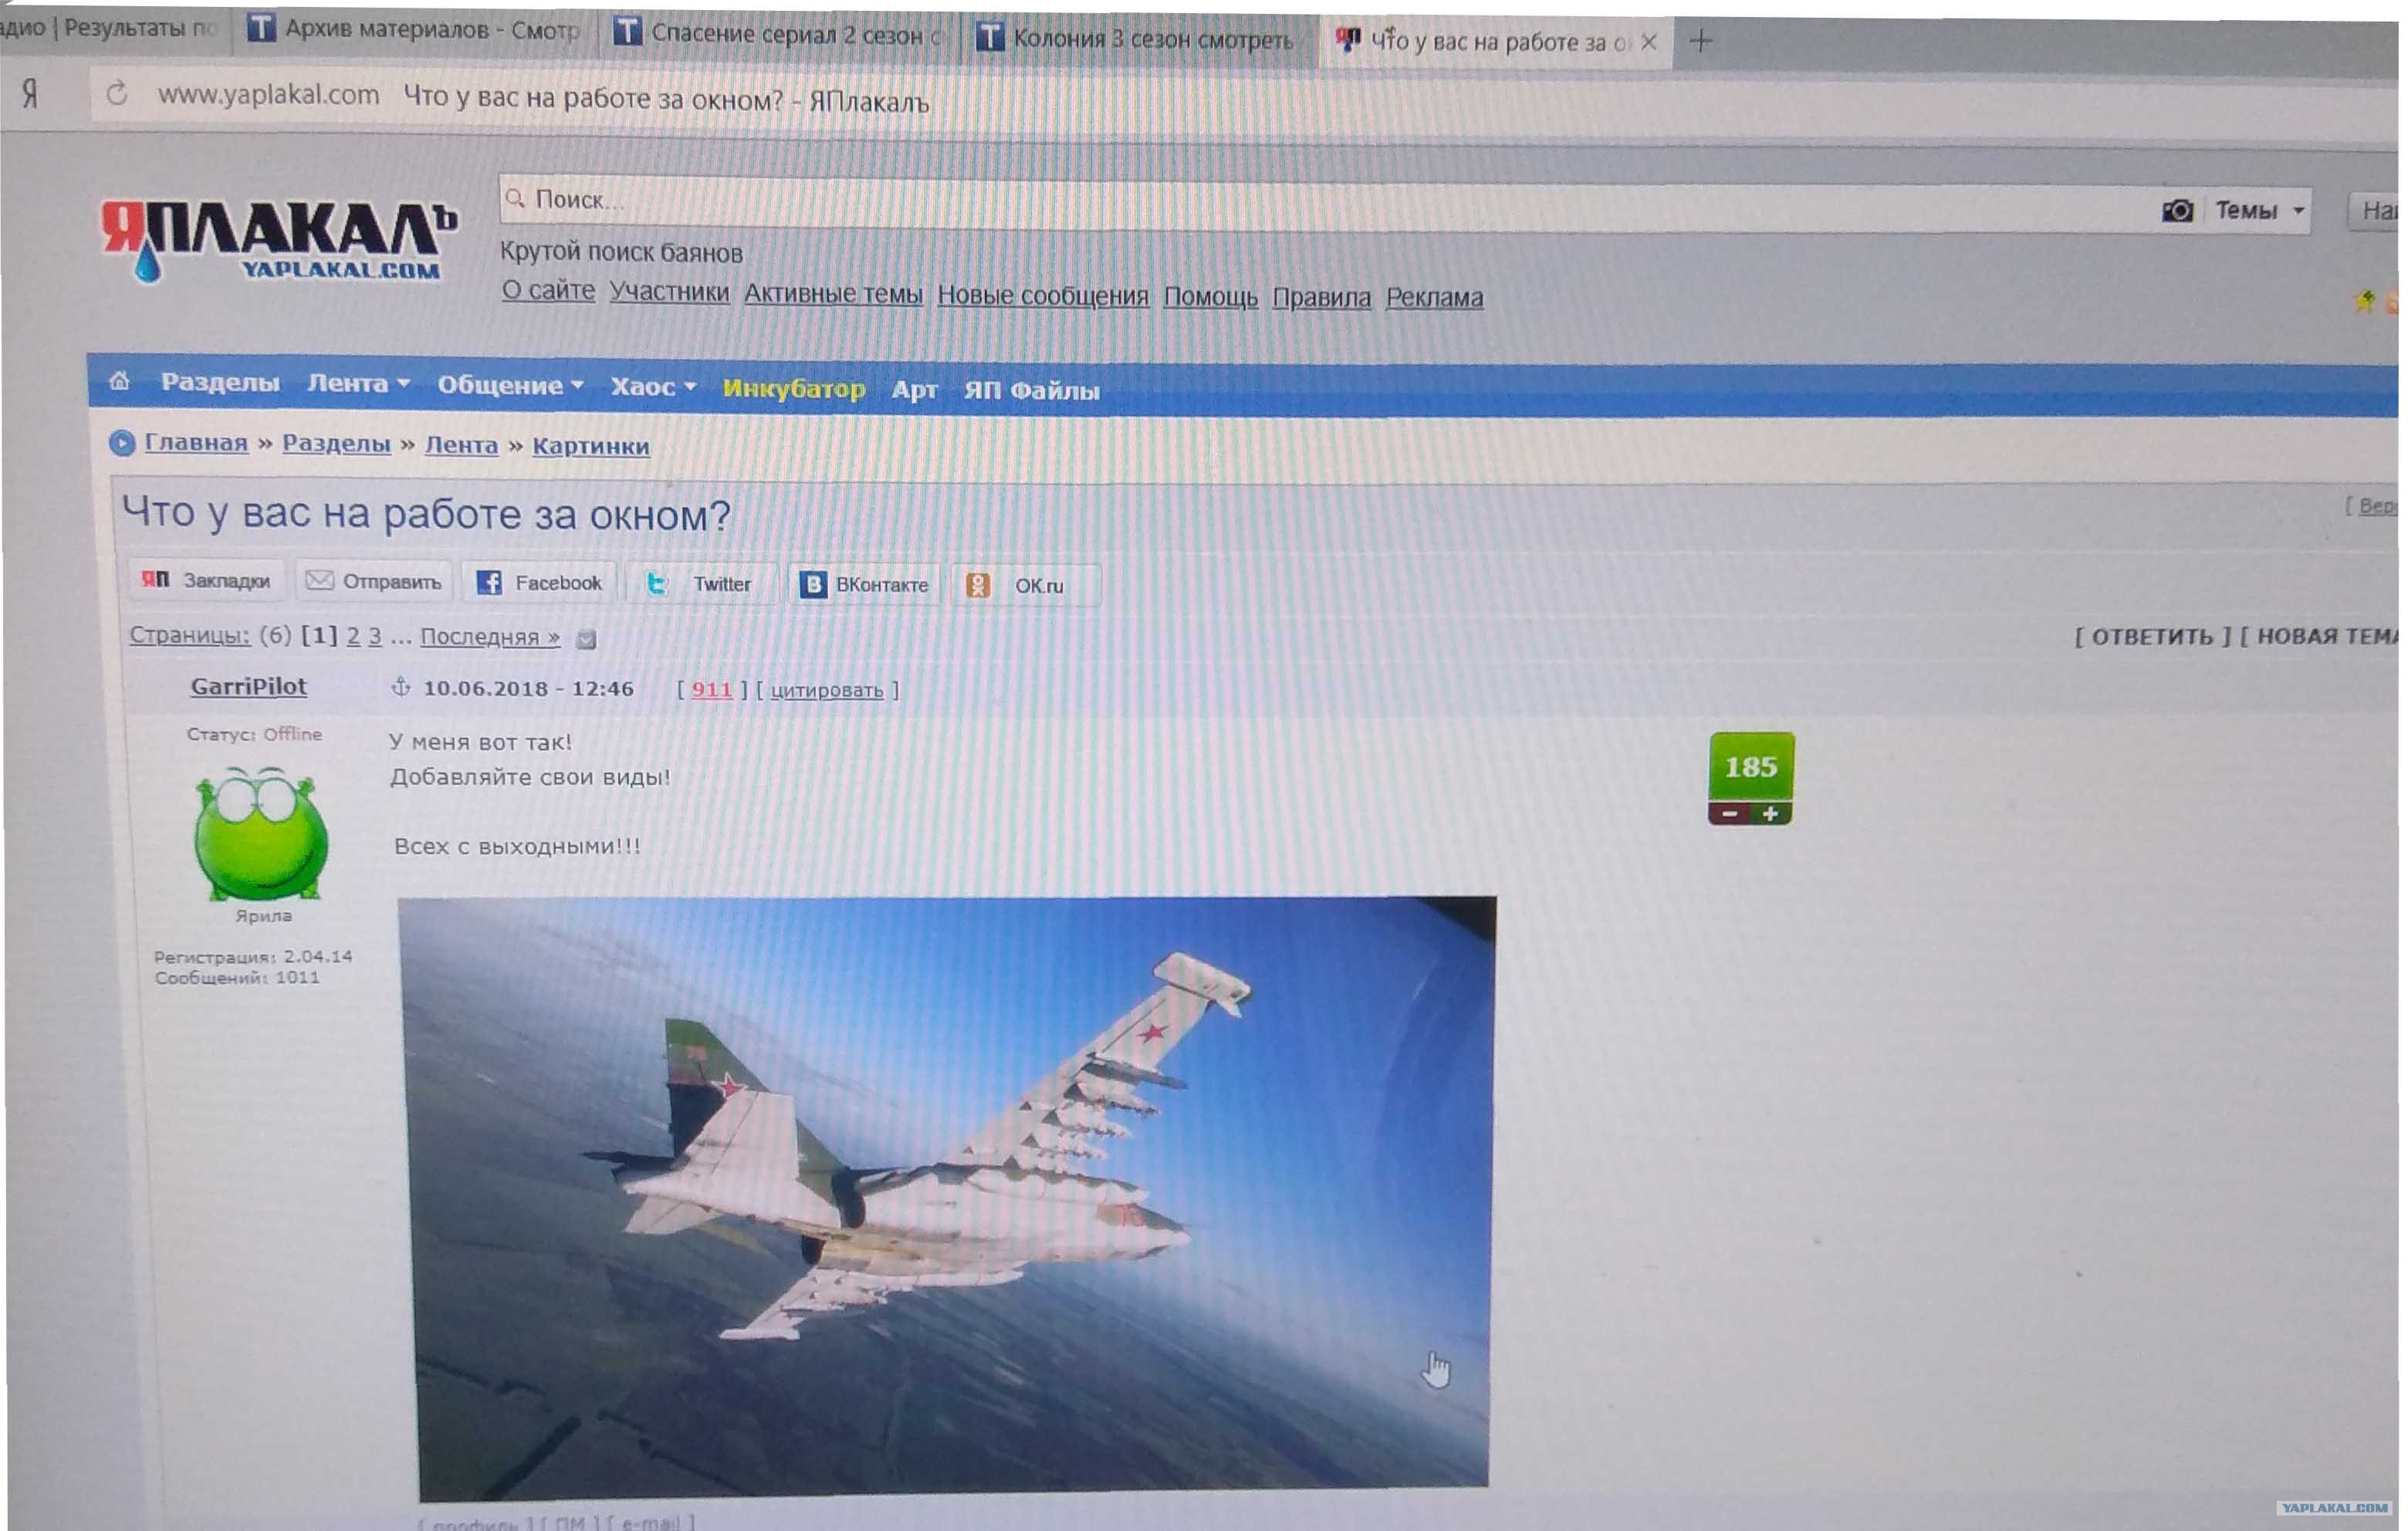The height and width of the screenshot is (1531, 2408).
Task: Open the Помощь link
Action: click(1210, 296)
